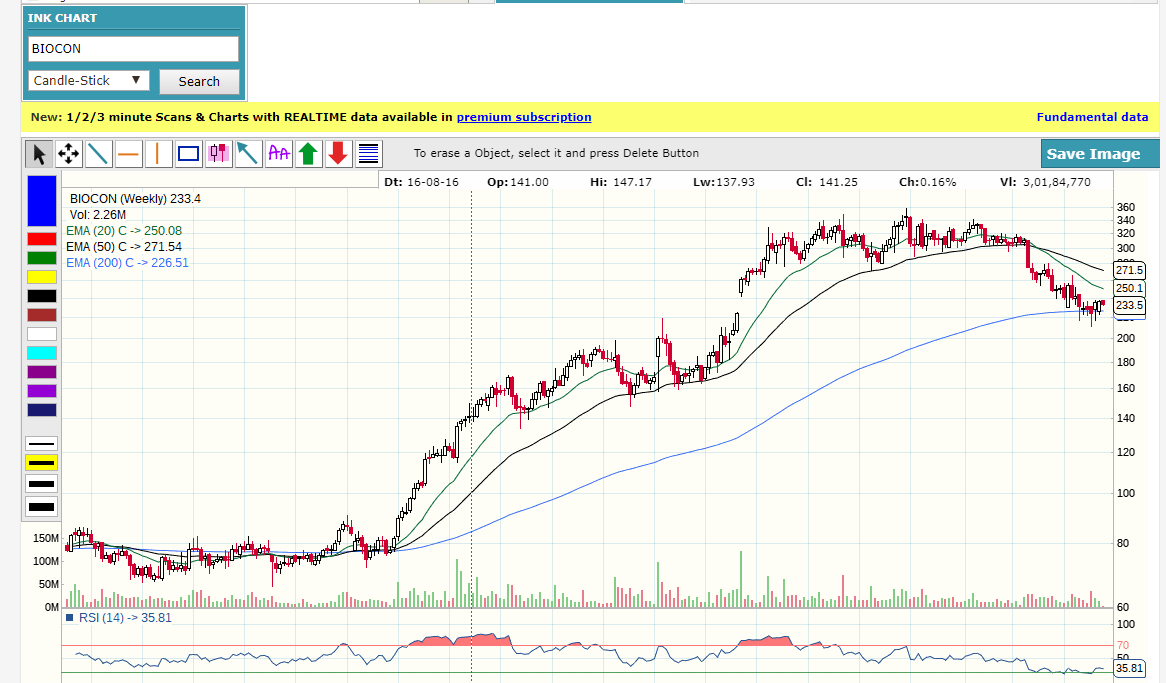1166x683 pixels.
Task: Open the premium subscription link
Action: (524, 117)
